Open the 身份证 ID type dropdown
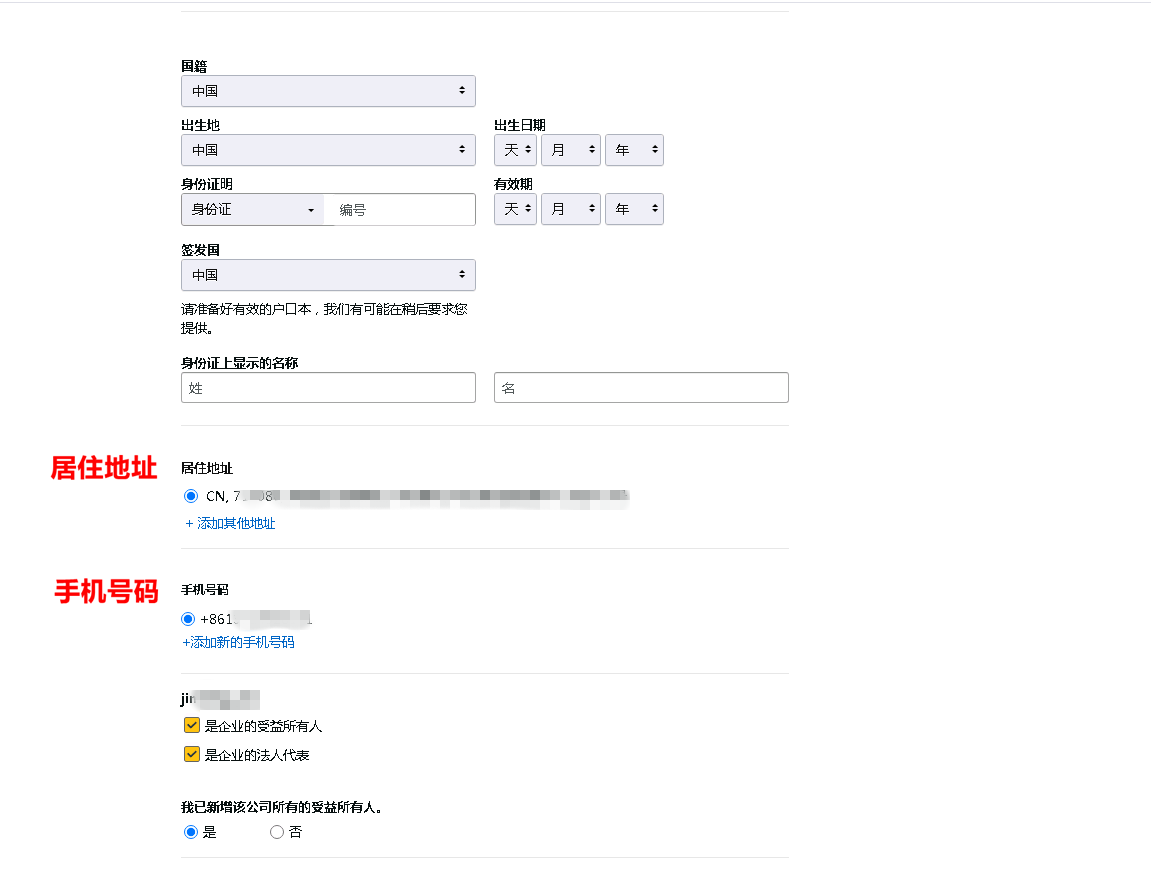 click(x=252, y=209)
